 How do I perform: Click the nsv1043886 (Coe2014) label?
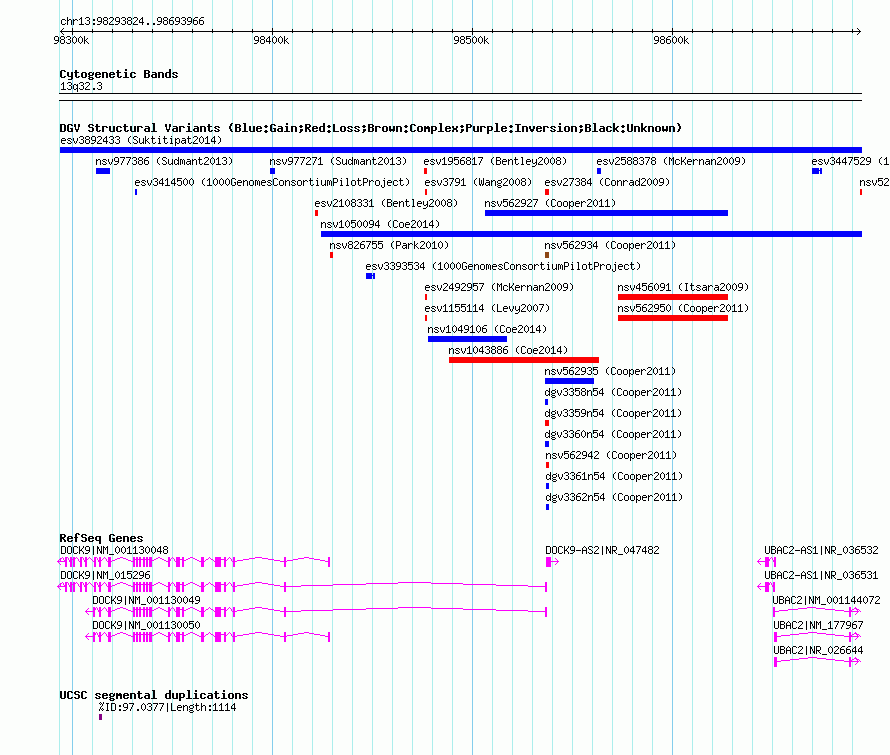click(x=508, y=350)
